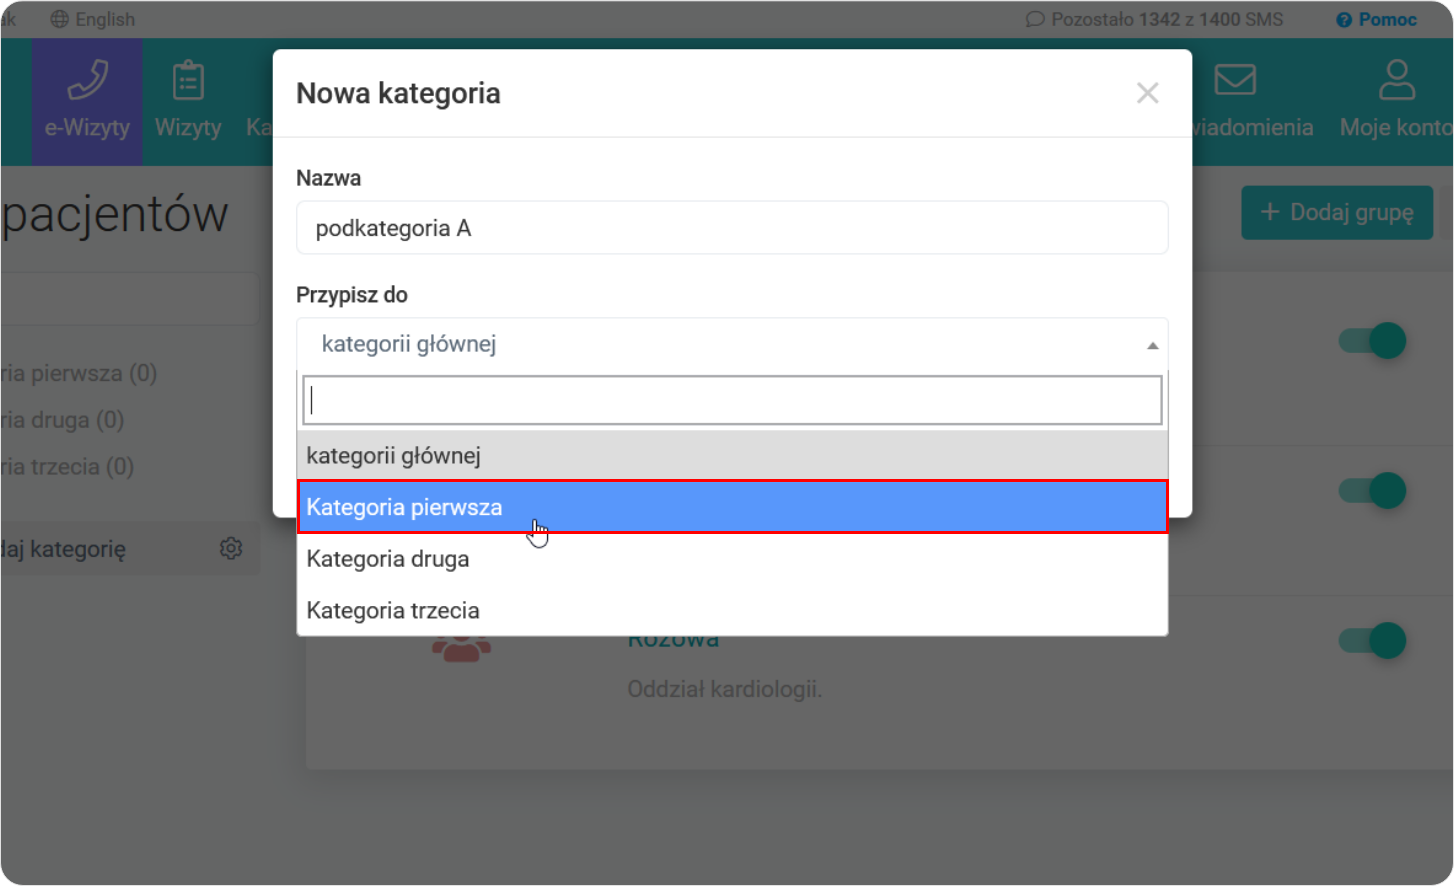The image size is (1454, 886).
Task: Select sidebar category pierwsza (0)
Action: (x=78, y=373)
